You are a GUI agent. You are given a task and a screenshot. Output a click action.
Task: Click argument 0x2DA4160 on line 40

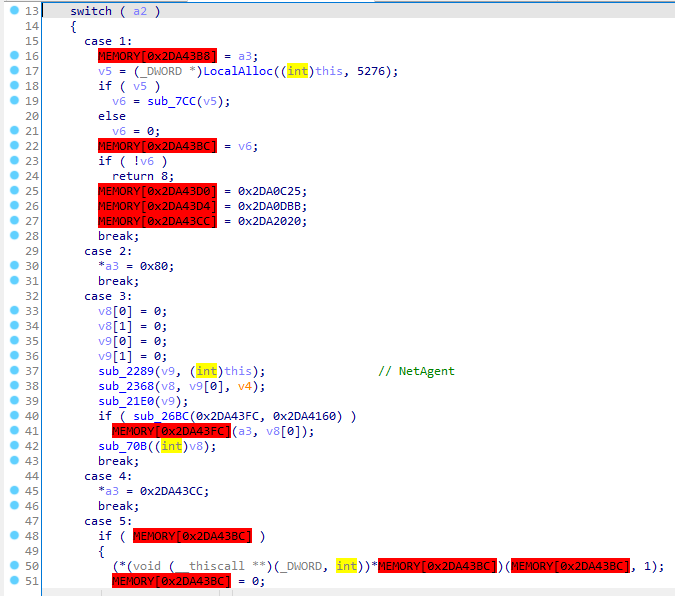(304, 416)
